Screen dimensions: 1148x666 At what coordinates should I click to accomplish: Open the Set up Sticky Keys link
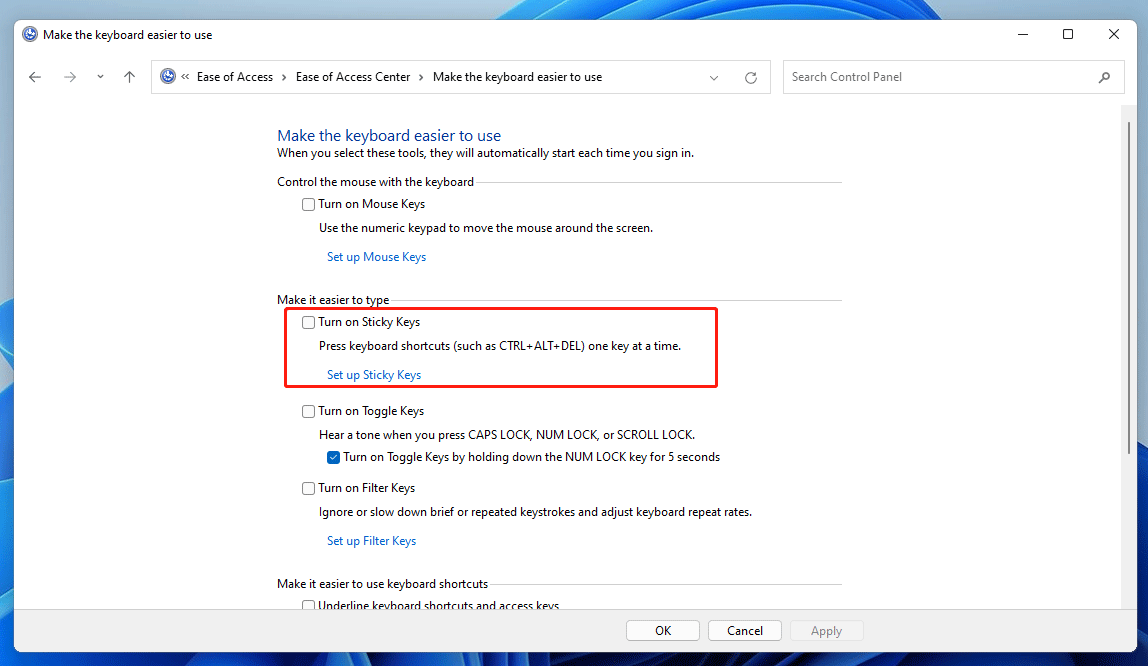[x=373, y=375]
